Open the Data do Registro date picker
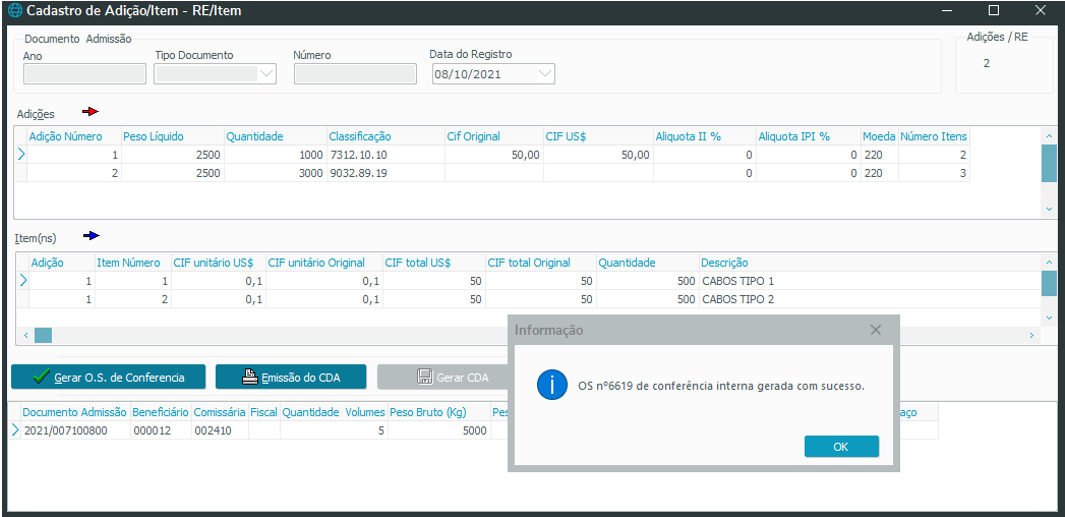Screen dimensions: 1065x517 [544, 73]
